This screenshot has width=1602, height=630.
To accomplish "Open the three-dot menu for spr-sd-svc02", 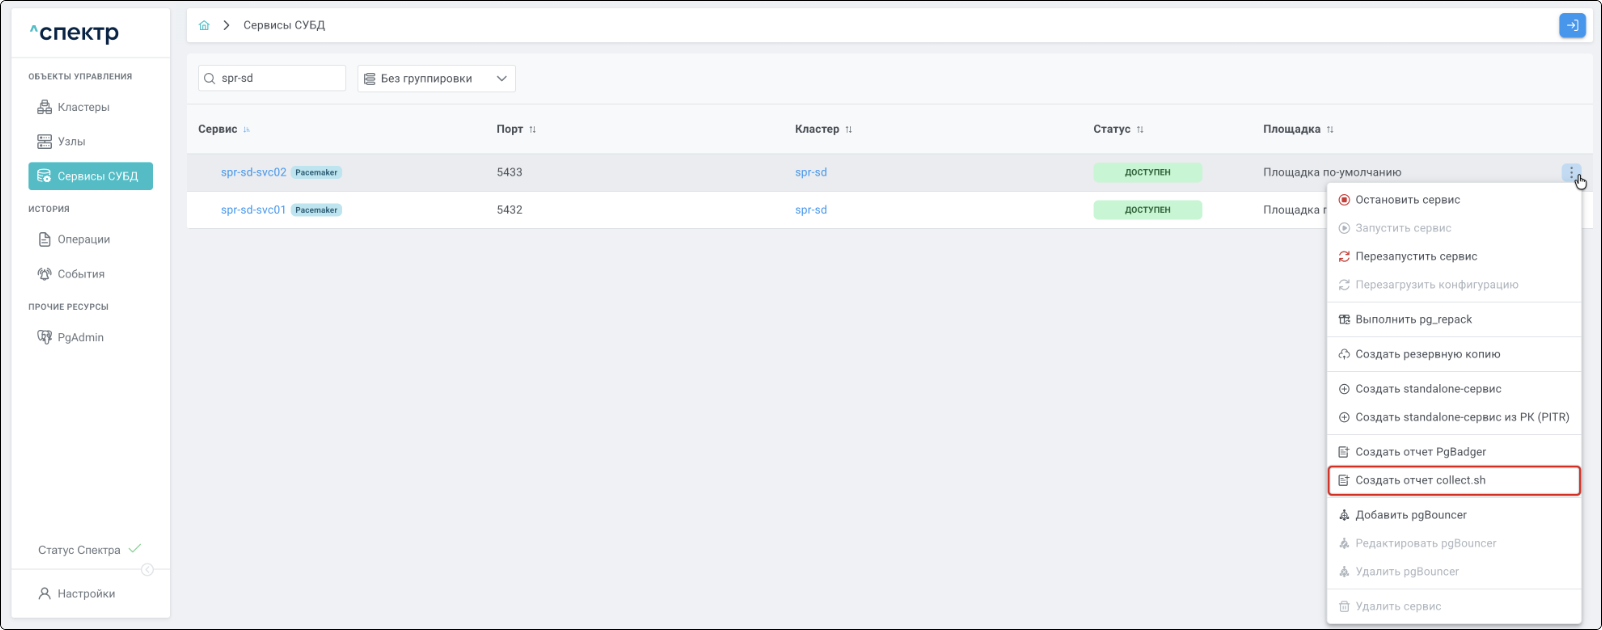I will 1571,173.
